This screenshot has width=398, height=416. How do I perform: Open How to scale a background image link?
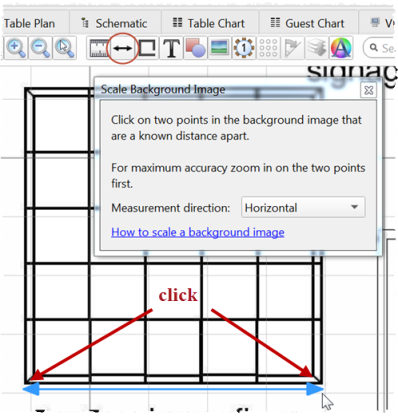198,232
